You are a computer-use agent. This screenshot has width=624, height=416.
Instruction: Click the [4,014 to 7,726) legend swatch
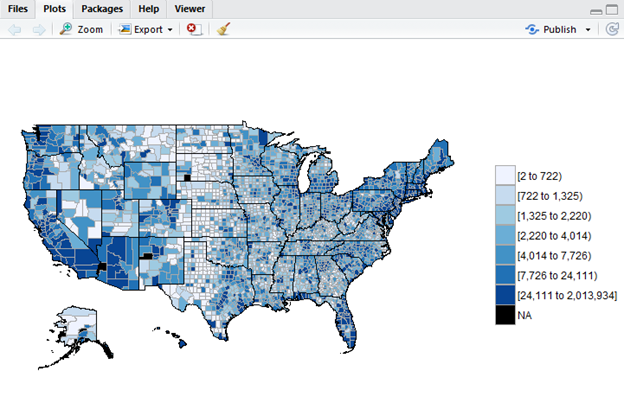click(x=505, y=255)
